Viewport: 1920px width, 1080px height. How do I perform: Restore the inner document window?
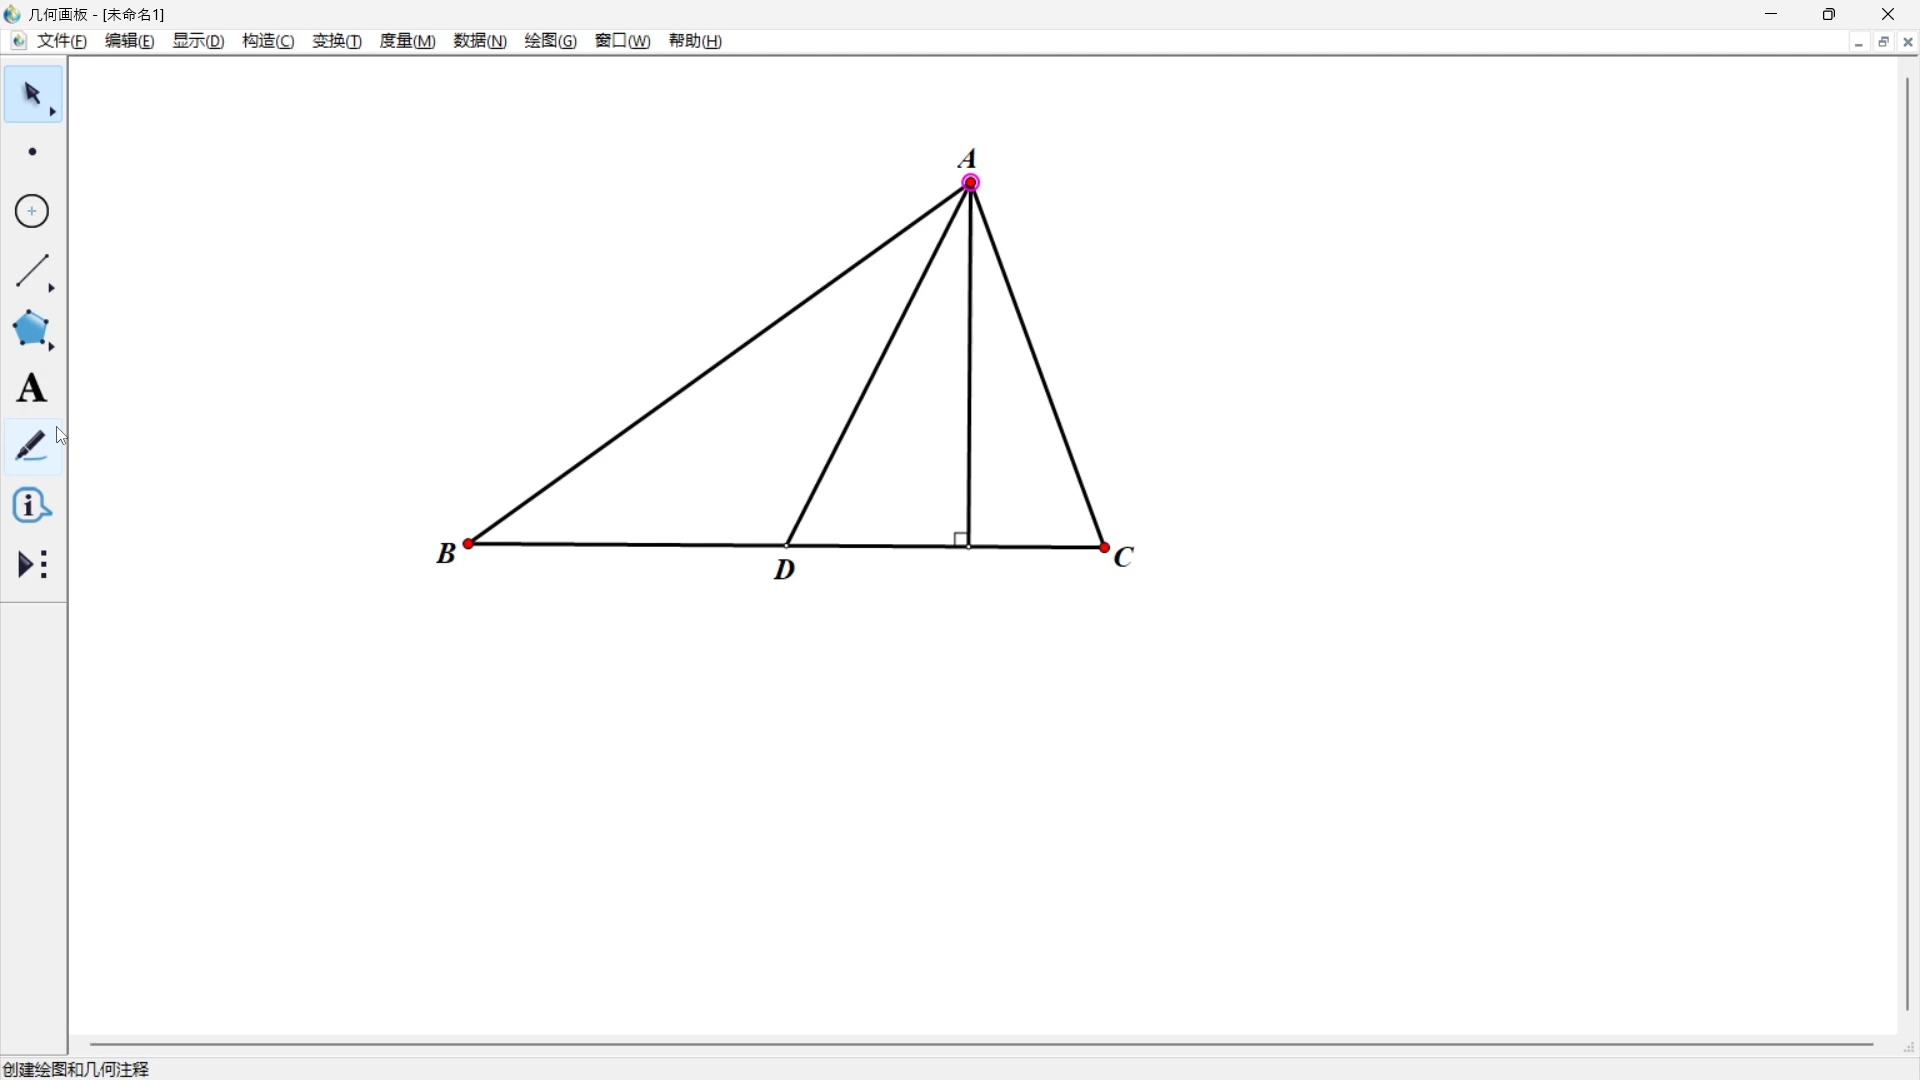[x=1884, y=42]
